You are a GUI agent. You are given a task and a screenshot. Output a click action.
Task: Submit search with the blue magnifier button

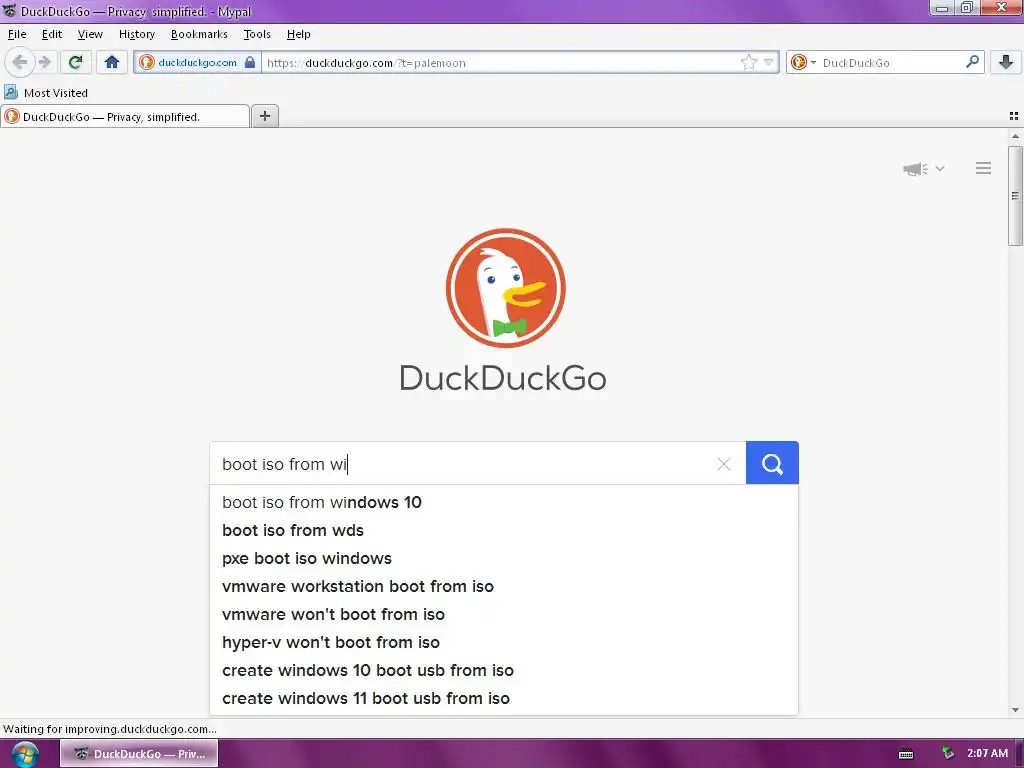coord(772,463)
